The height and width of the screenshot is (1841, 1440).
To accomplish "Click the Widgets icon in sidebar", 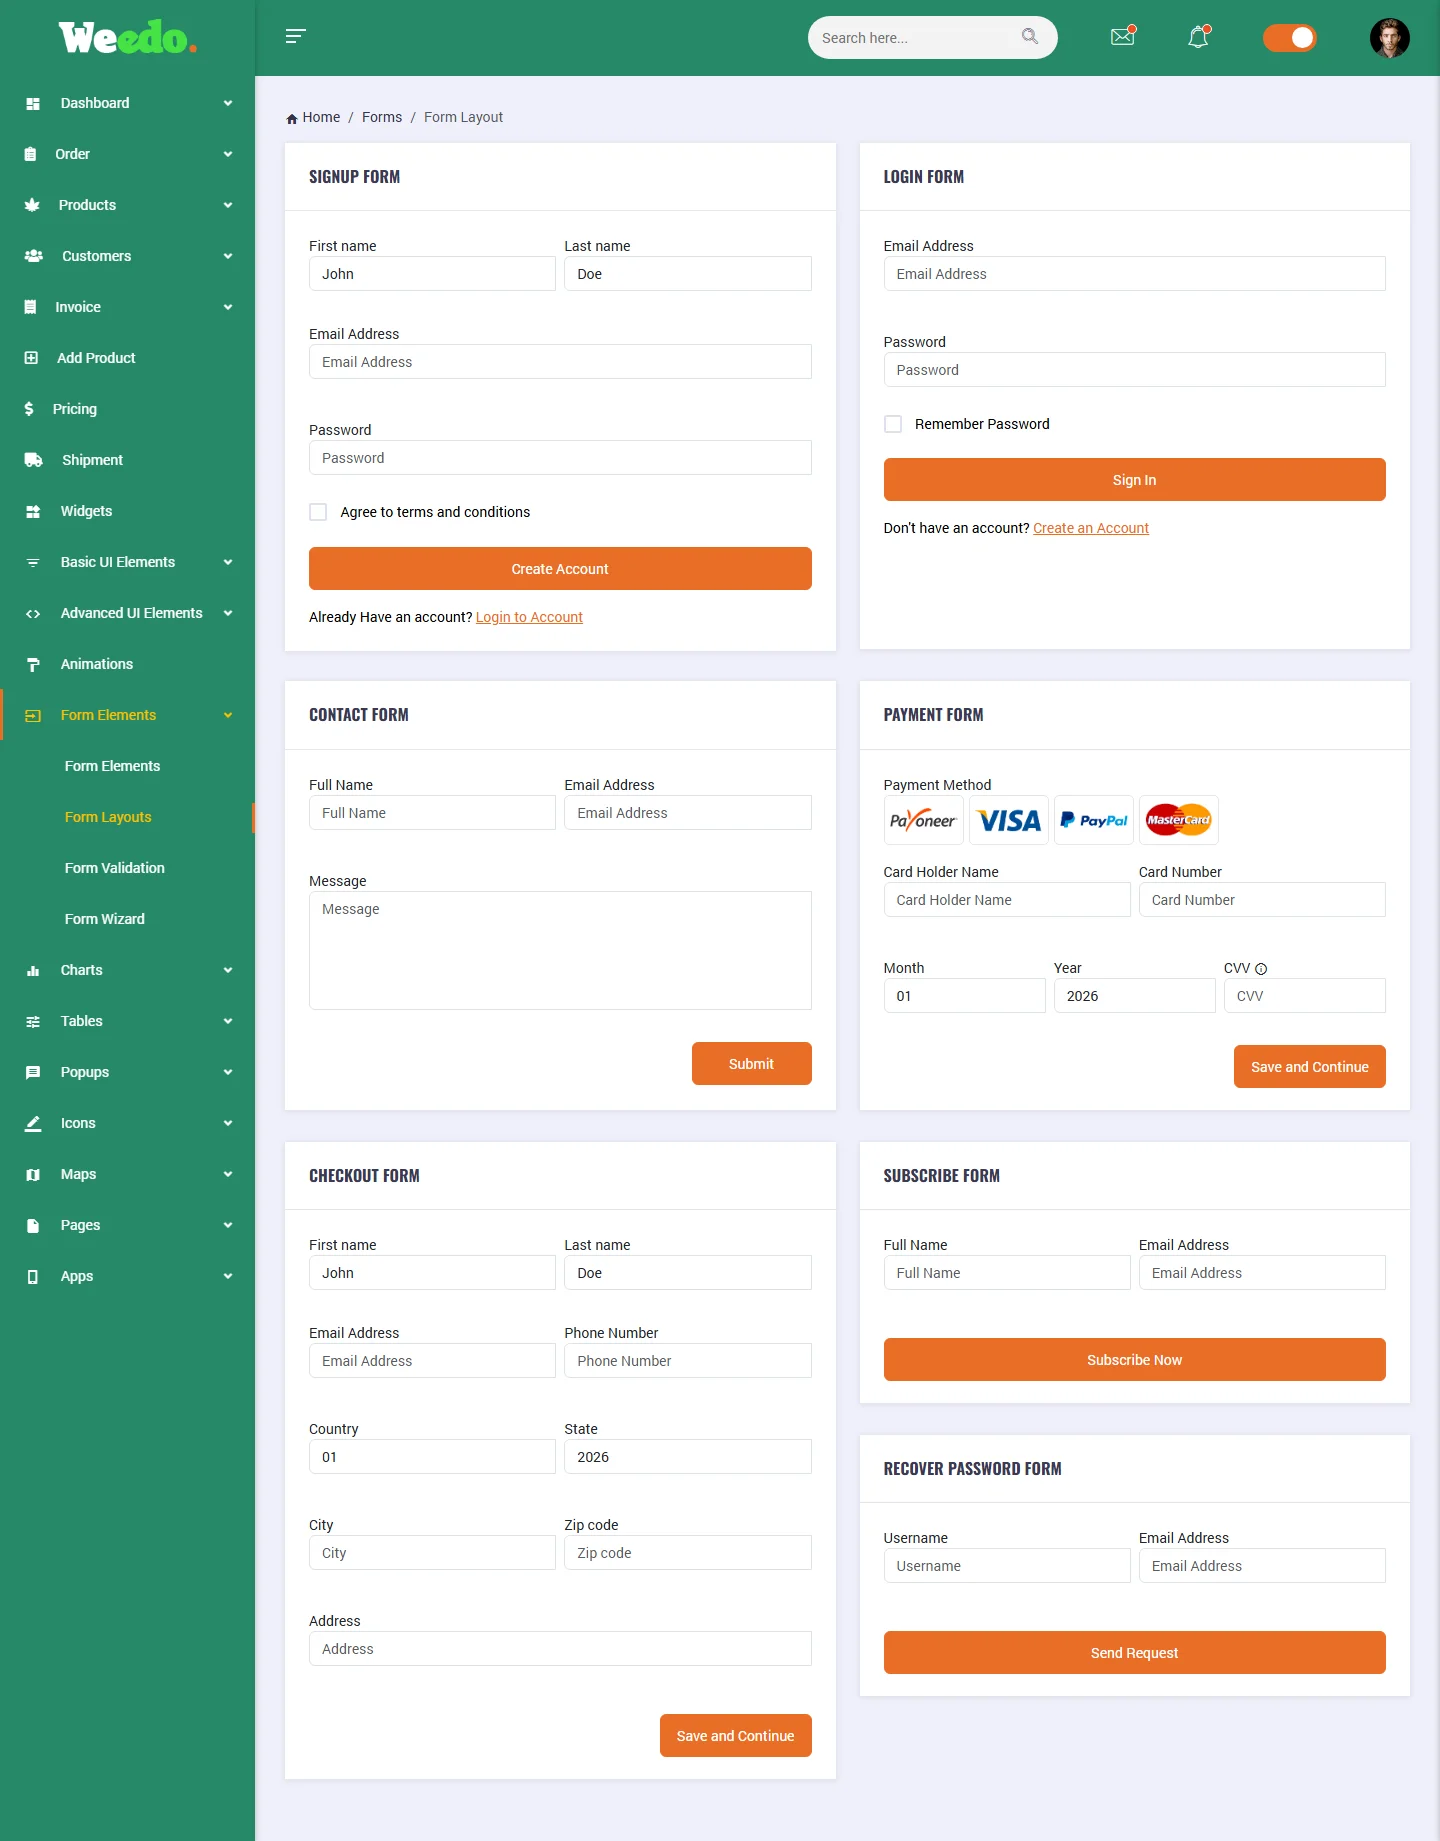I will coord(33,511).
